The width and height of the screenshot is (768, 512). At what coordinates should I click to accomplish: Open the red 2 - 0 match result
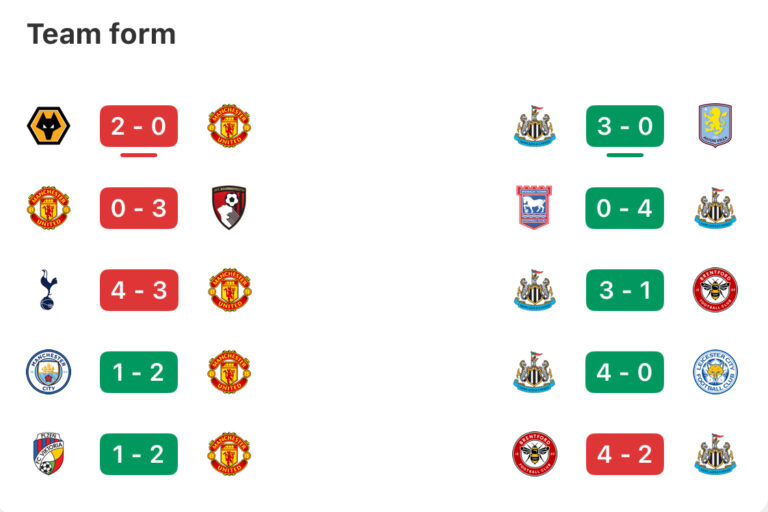(138, 126)
